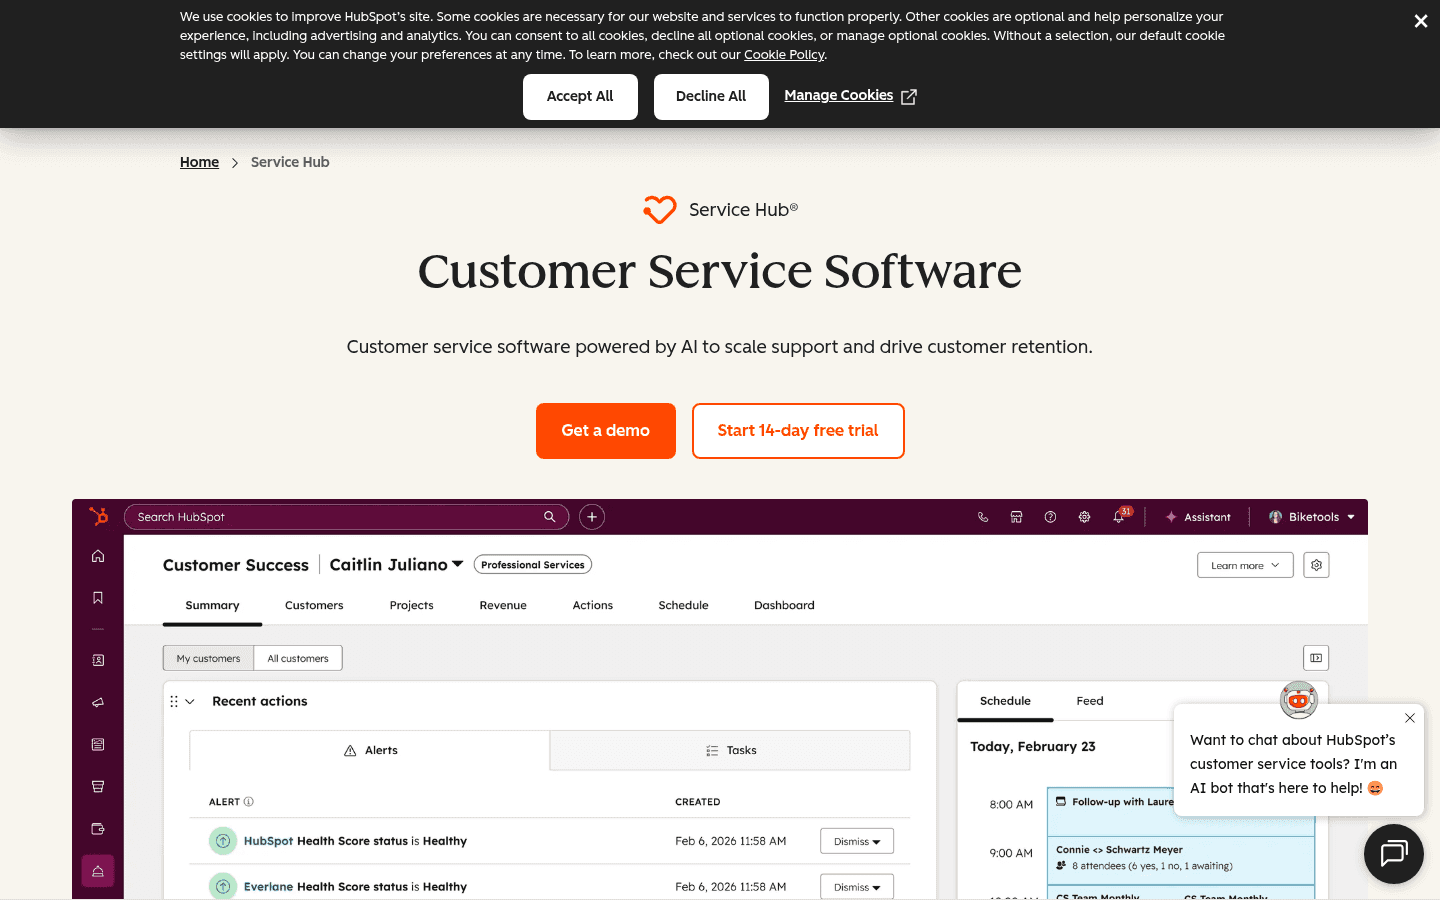Open the Settings gear in the top bar
1440x900 pixels.
point(1084,517)
